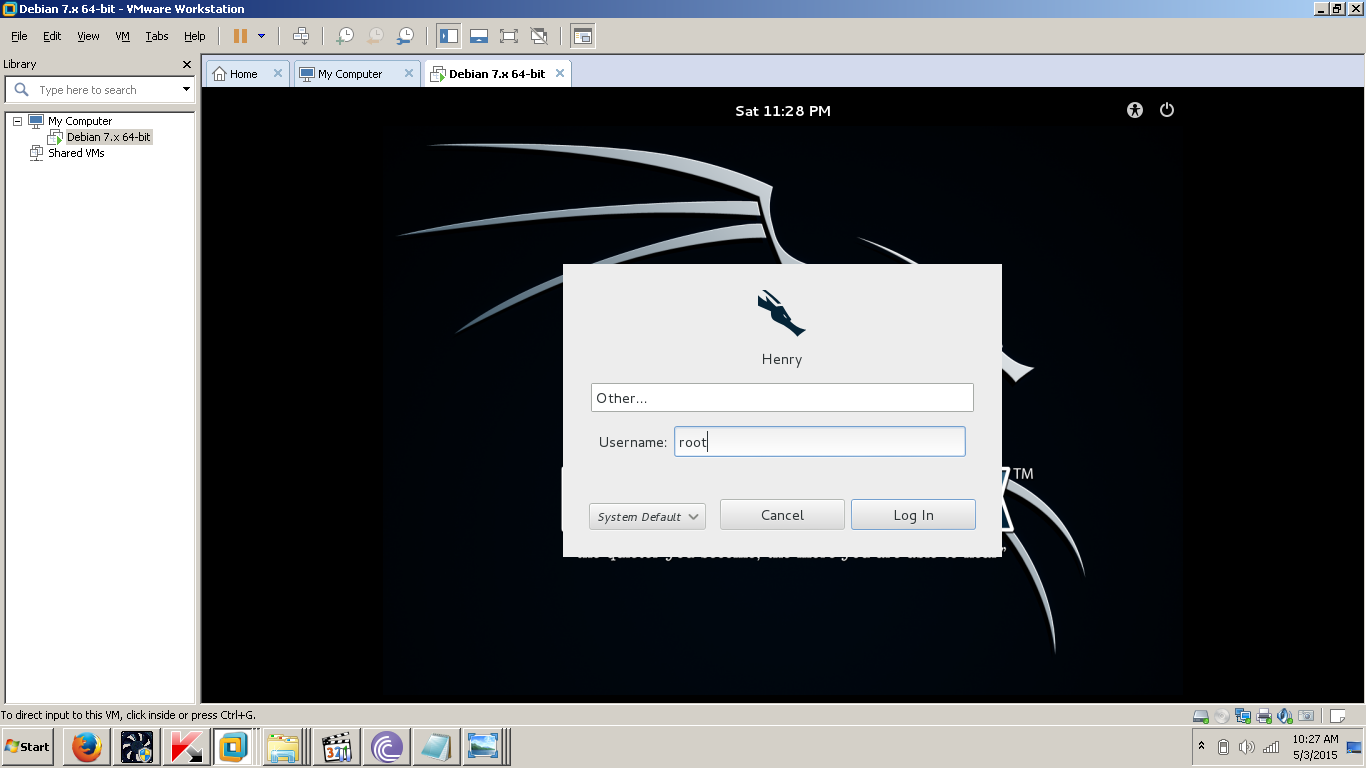
Task: Open the picture viewer taskbar icon
Action: pyautogui.click(x=485, y=747)
